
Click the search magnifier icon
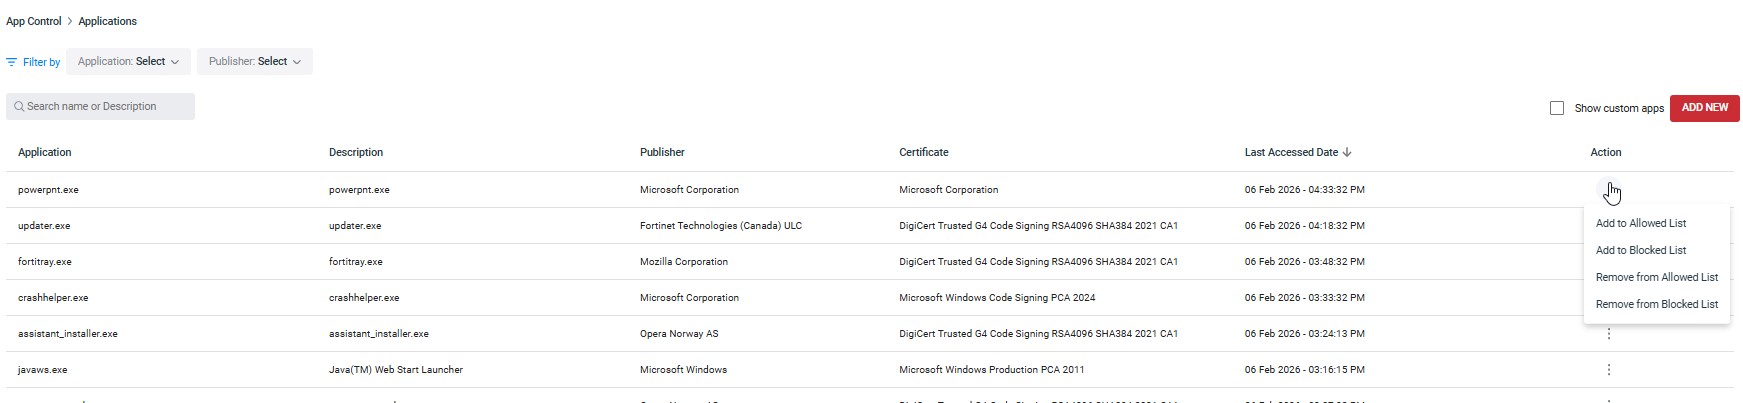click(x=19, y=107)
